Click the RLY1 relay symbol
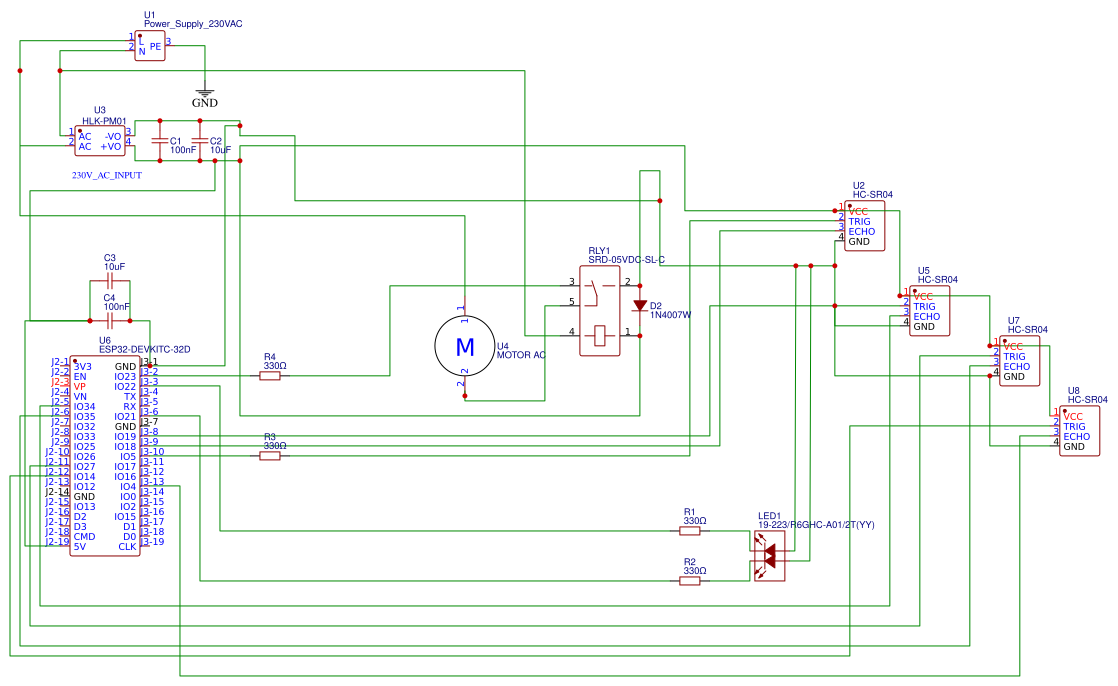The height and width of the screenshot is (686, 1118). click(x=600, y=311)
